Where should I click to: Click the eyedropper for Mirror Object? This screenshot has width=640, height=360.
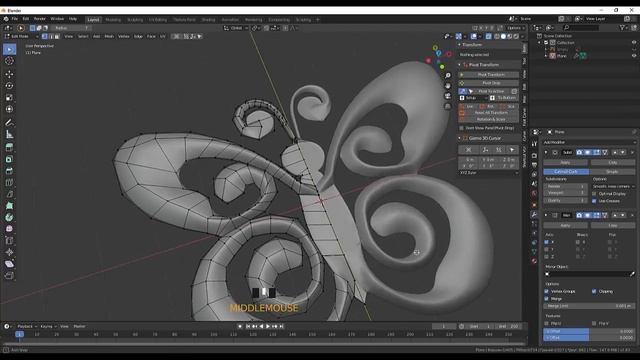(x=632, y=274)
